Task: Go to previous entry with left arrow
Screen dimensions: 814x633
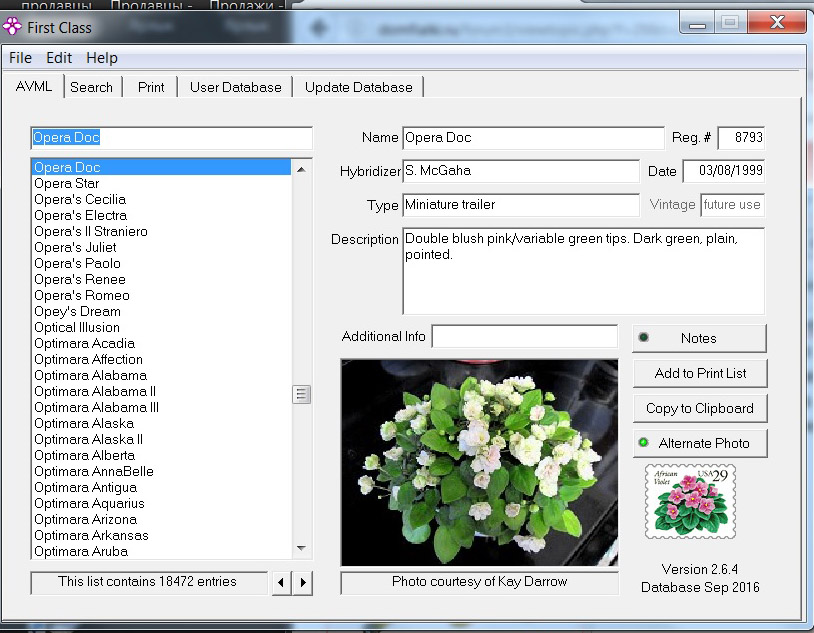Action: tap(281, 583)
